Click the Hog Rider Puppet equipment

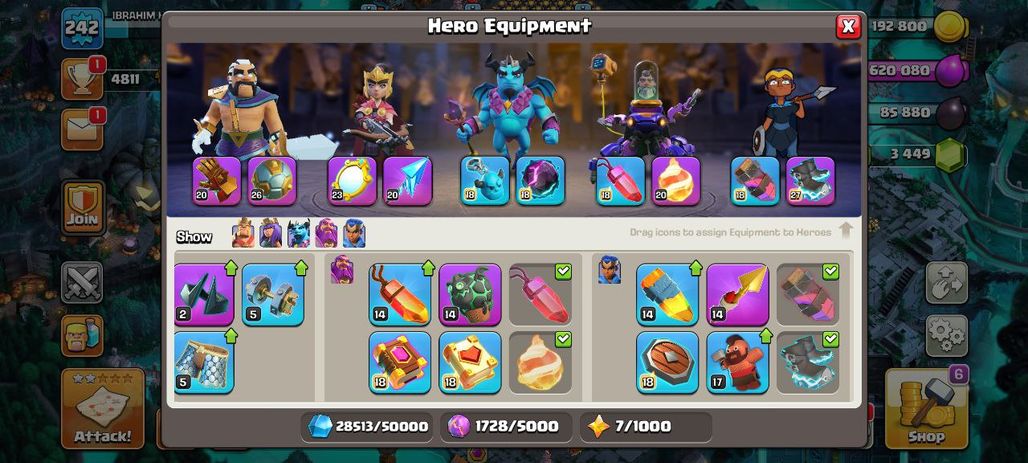738,363
